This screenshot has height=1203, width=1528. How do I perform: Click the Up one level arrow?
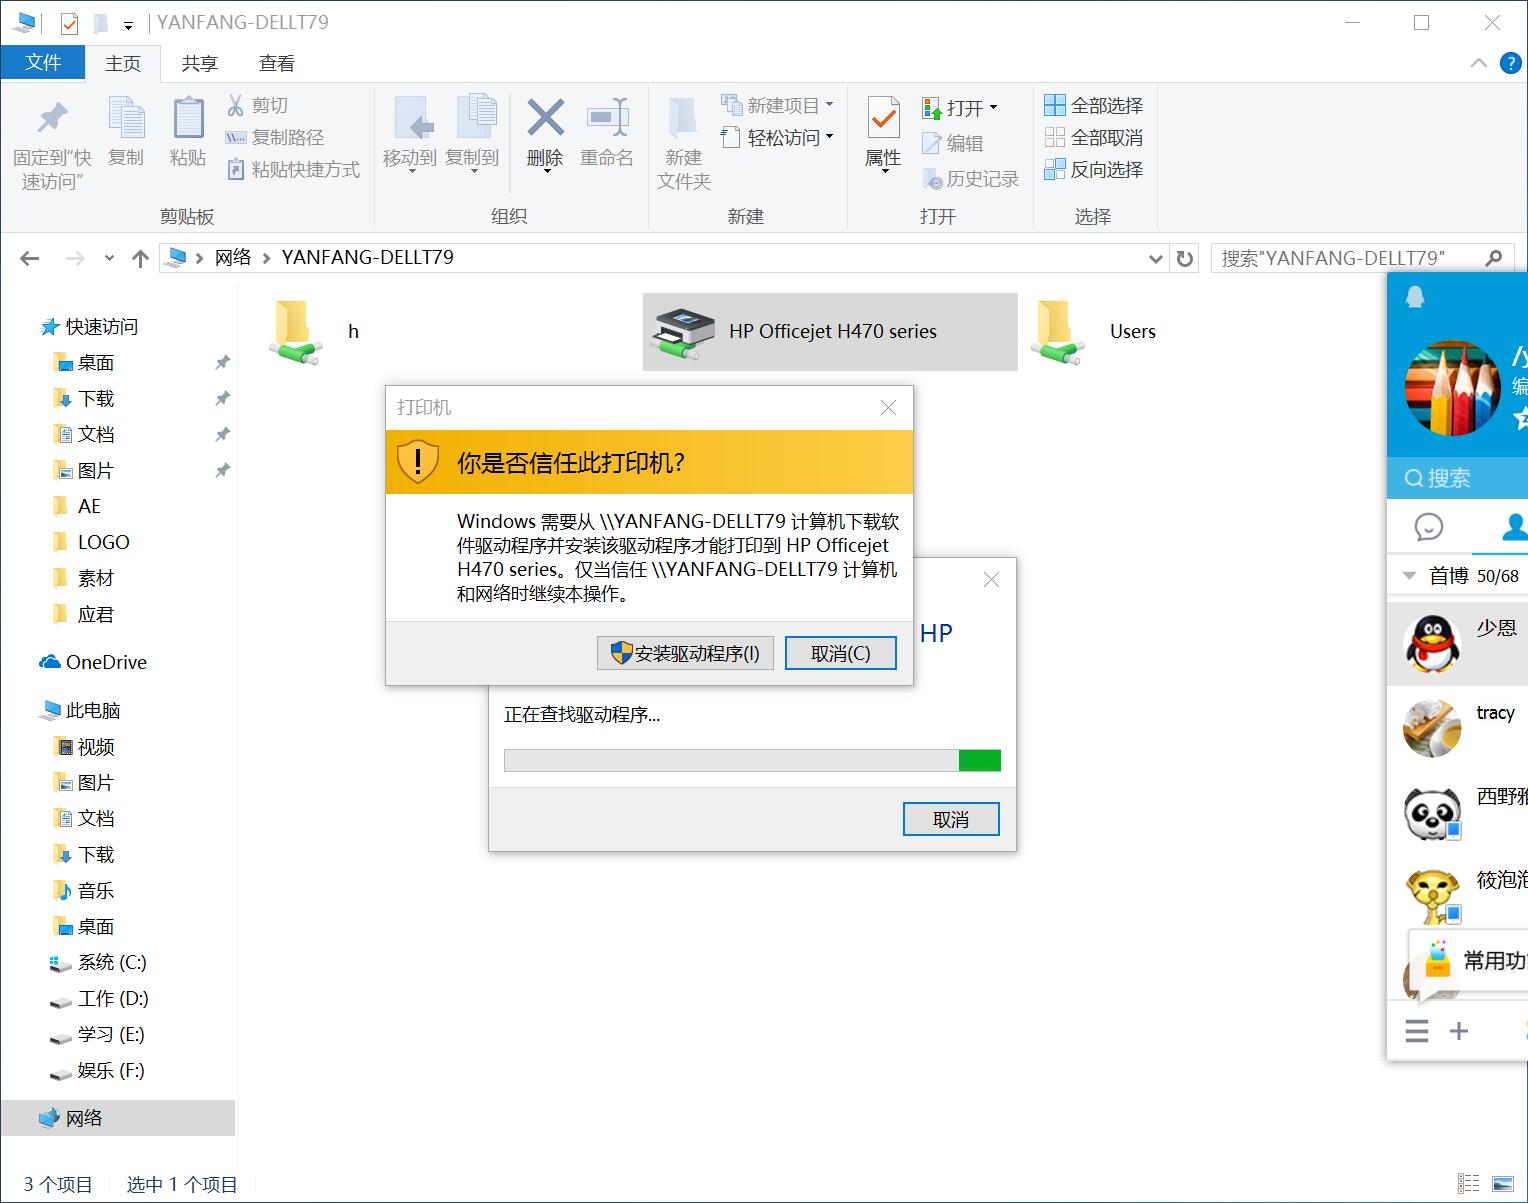coord(140,258)
